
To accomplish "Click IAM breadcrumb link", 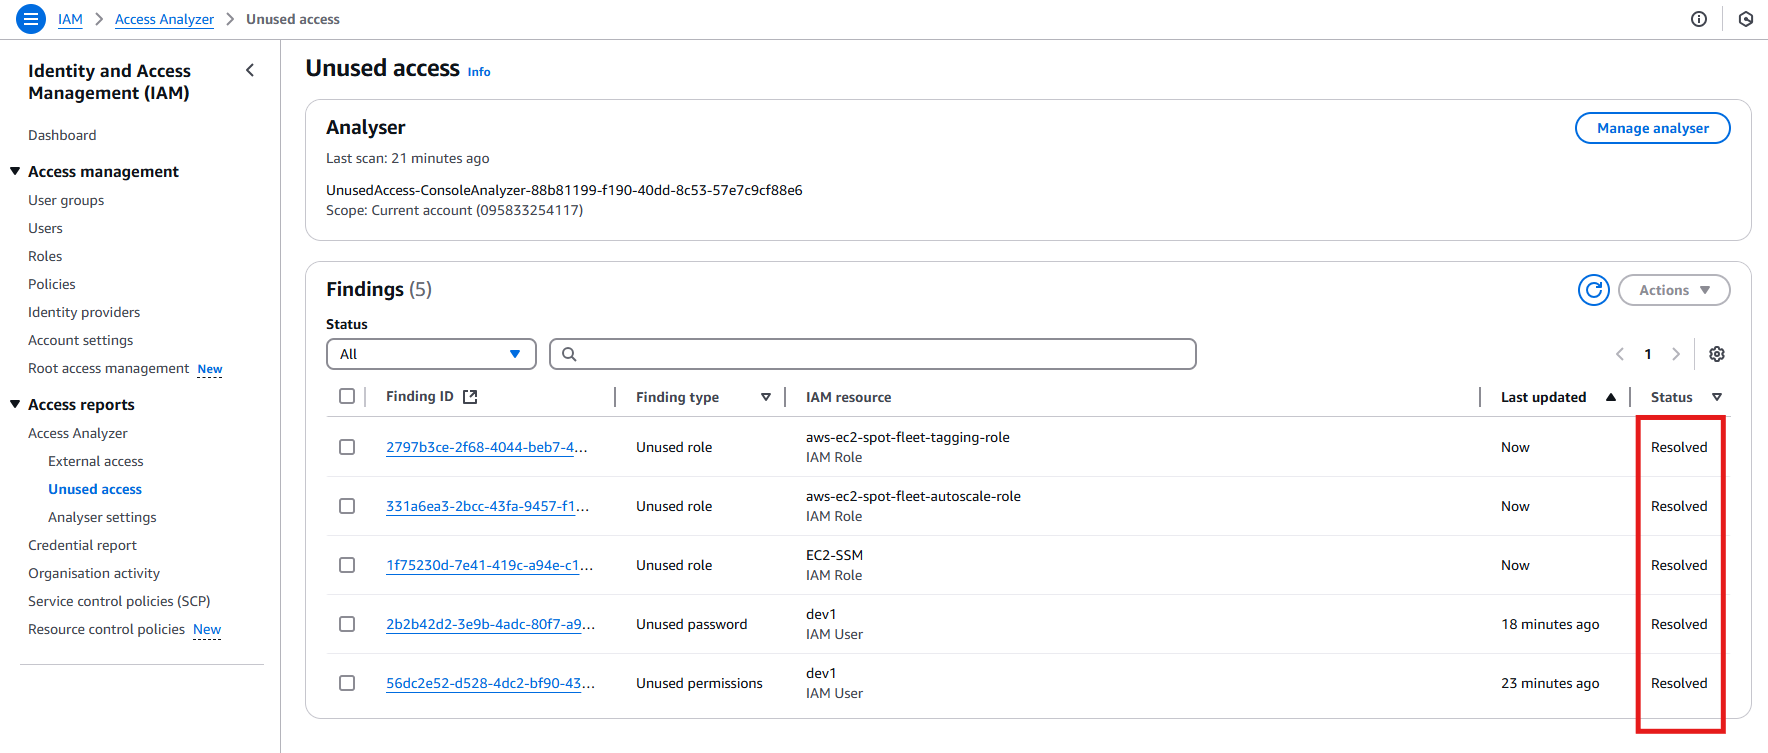I will (x=70, y=19).
